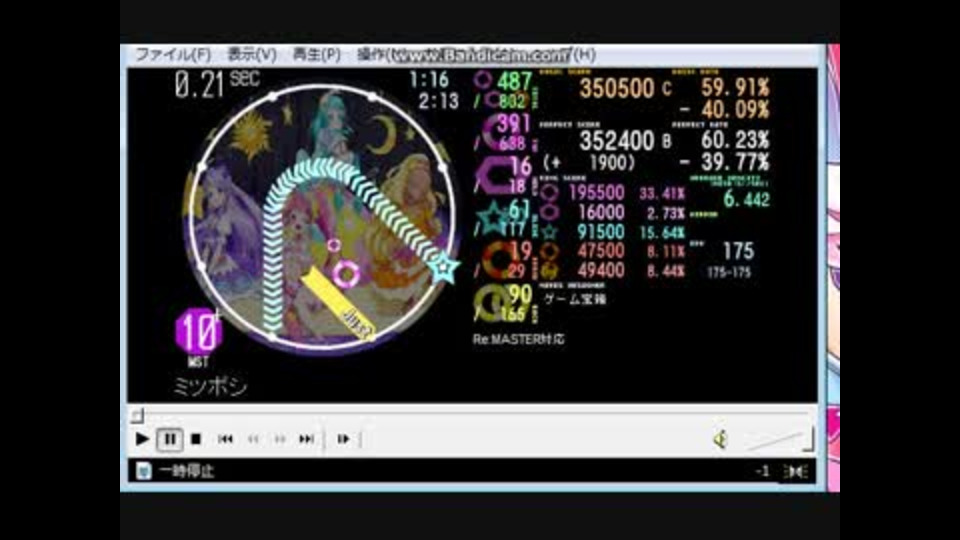Click the Pause button
960x540 pixels.
point(170,439)
